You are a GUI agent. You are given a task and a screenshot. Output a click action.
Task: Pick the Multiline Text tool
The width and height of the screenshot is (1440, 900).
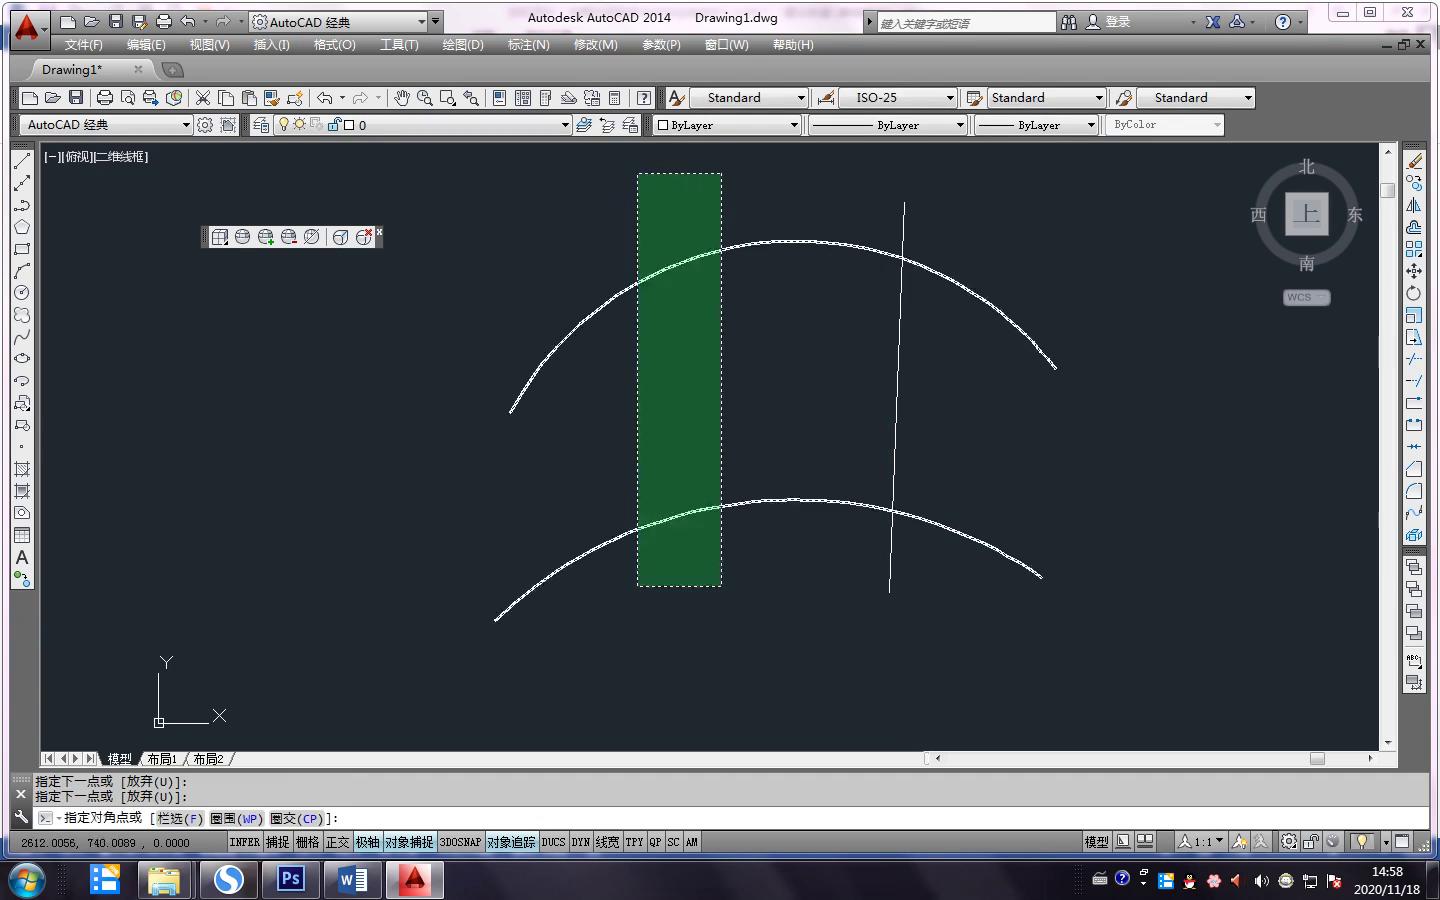[x=21, y=557]
